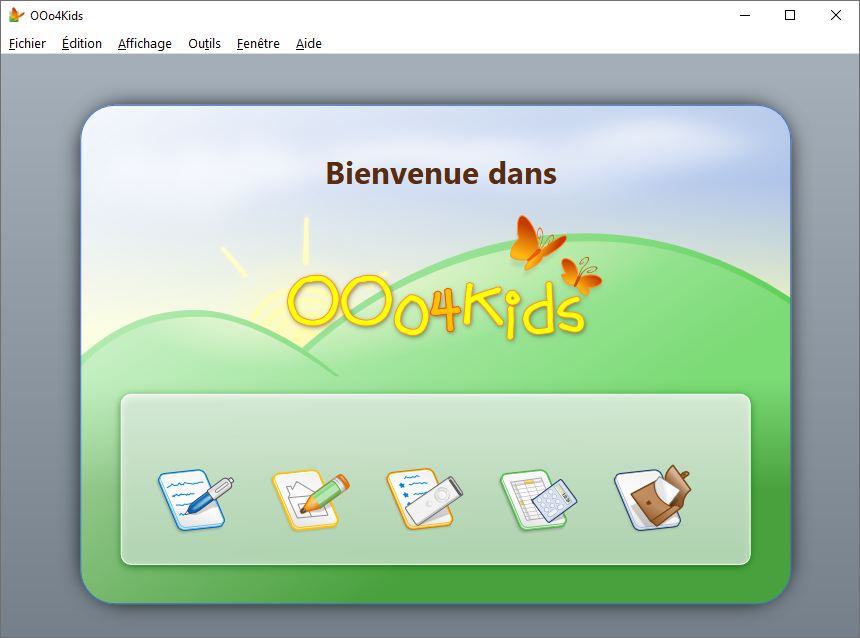The width and height of the screenshot is (860, 638).
Task: Open the Outils menu
Action: tap(204, 43)
